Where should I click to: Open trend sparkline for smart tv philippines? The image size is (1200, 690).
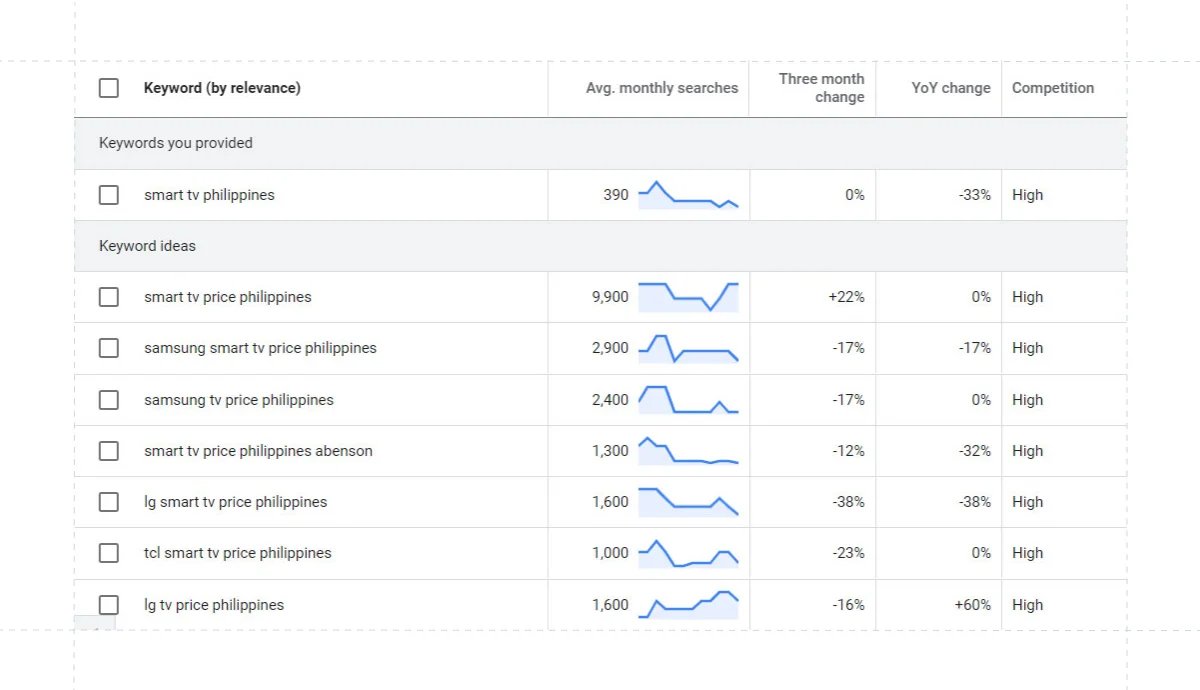(x=688, y=195)
